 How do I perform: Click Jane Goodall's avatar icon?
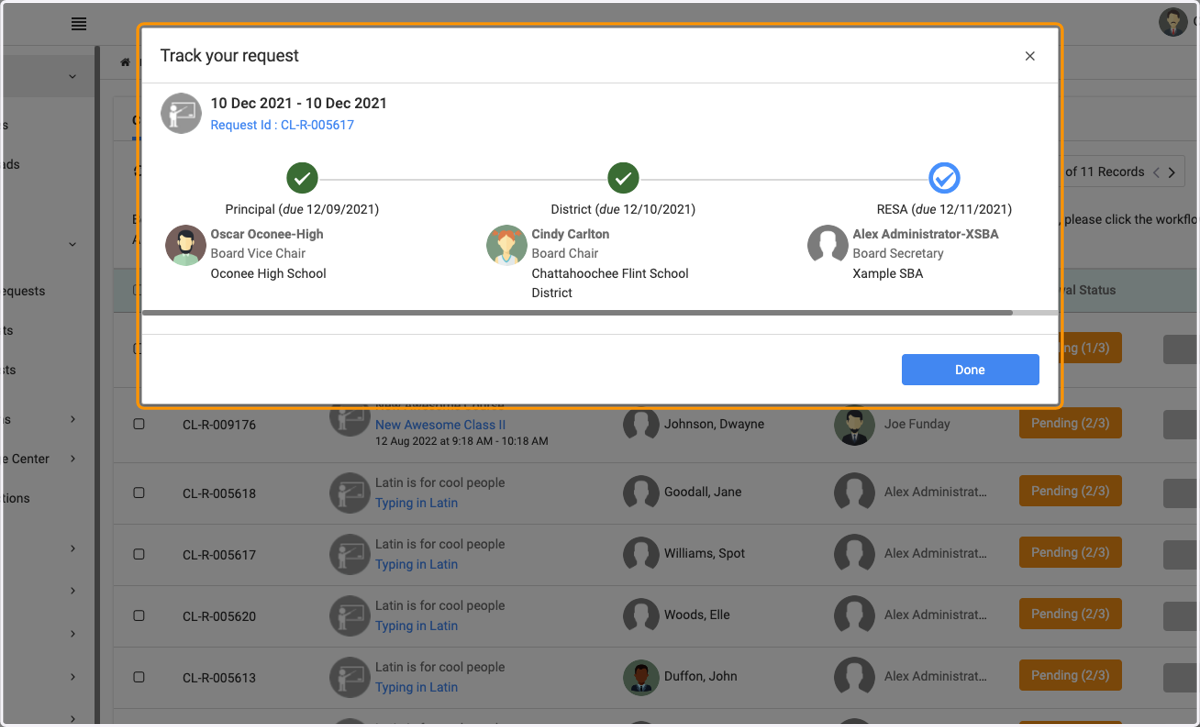(x=641, y=492)
